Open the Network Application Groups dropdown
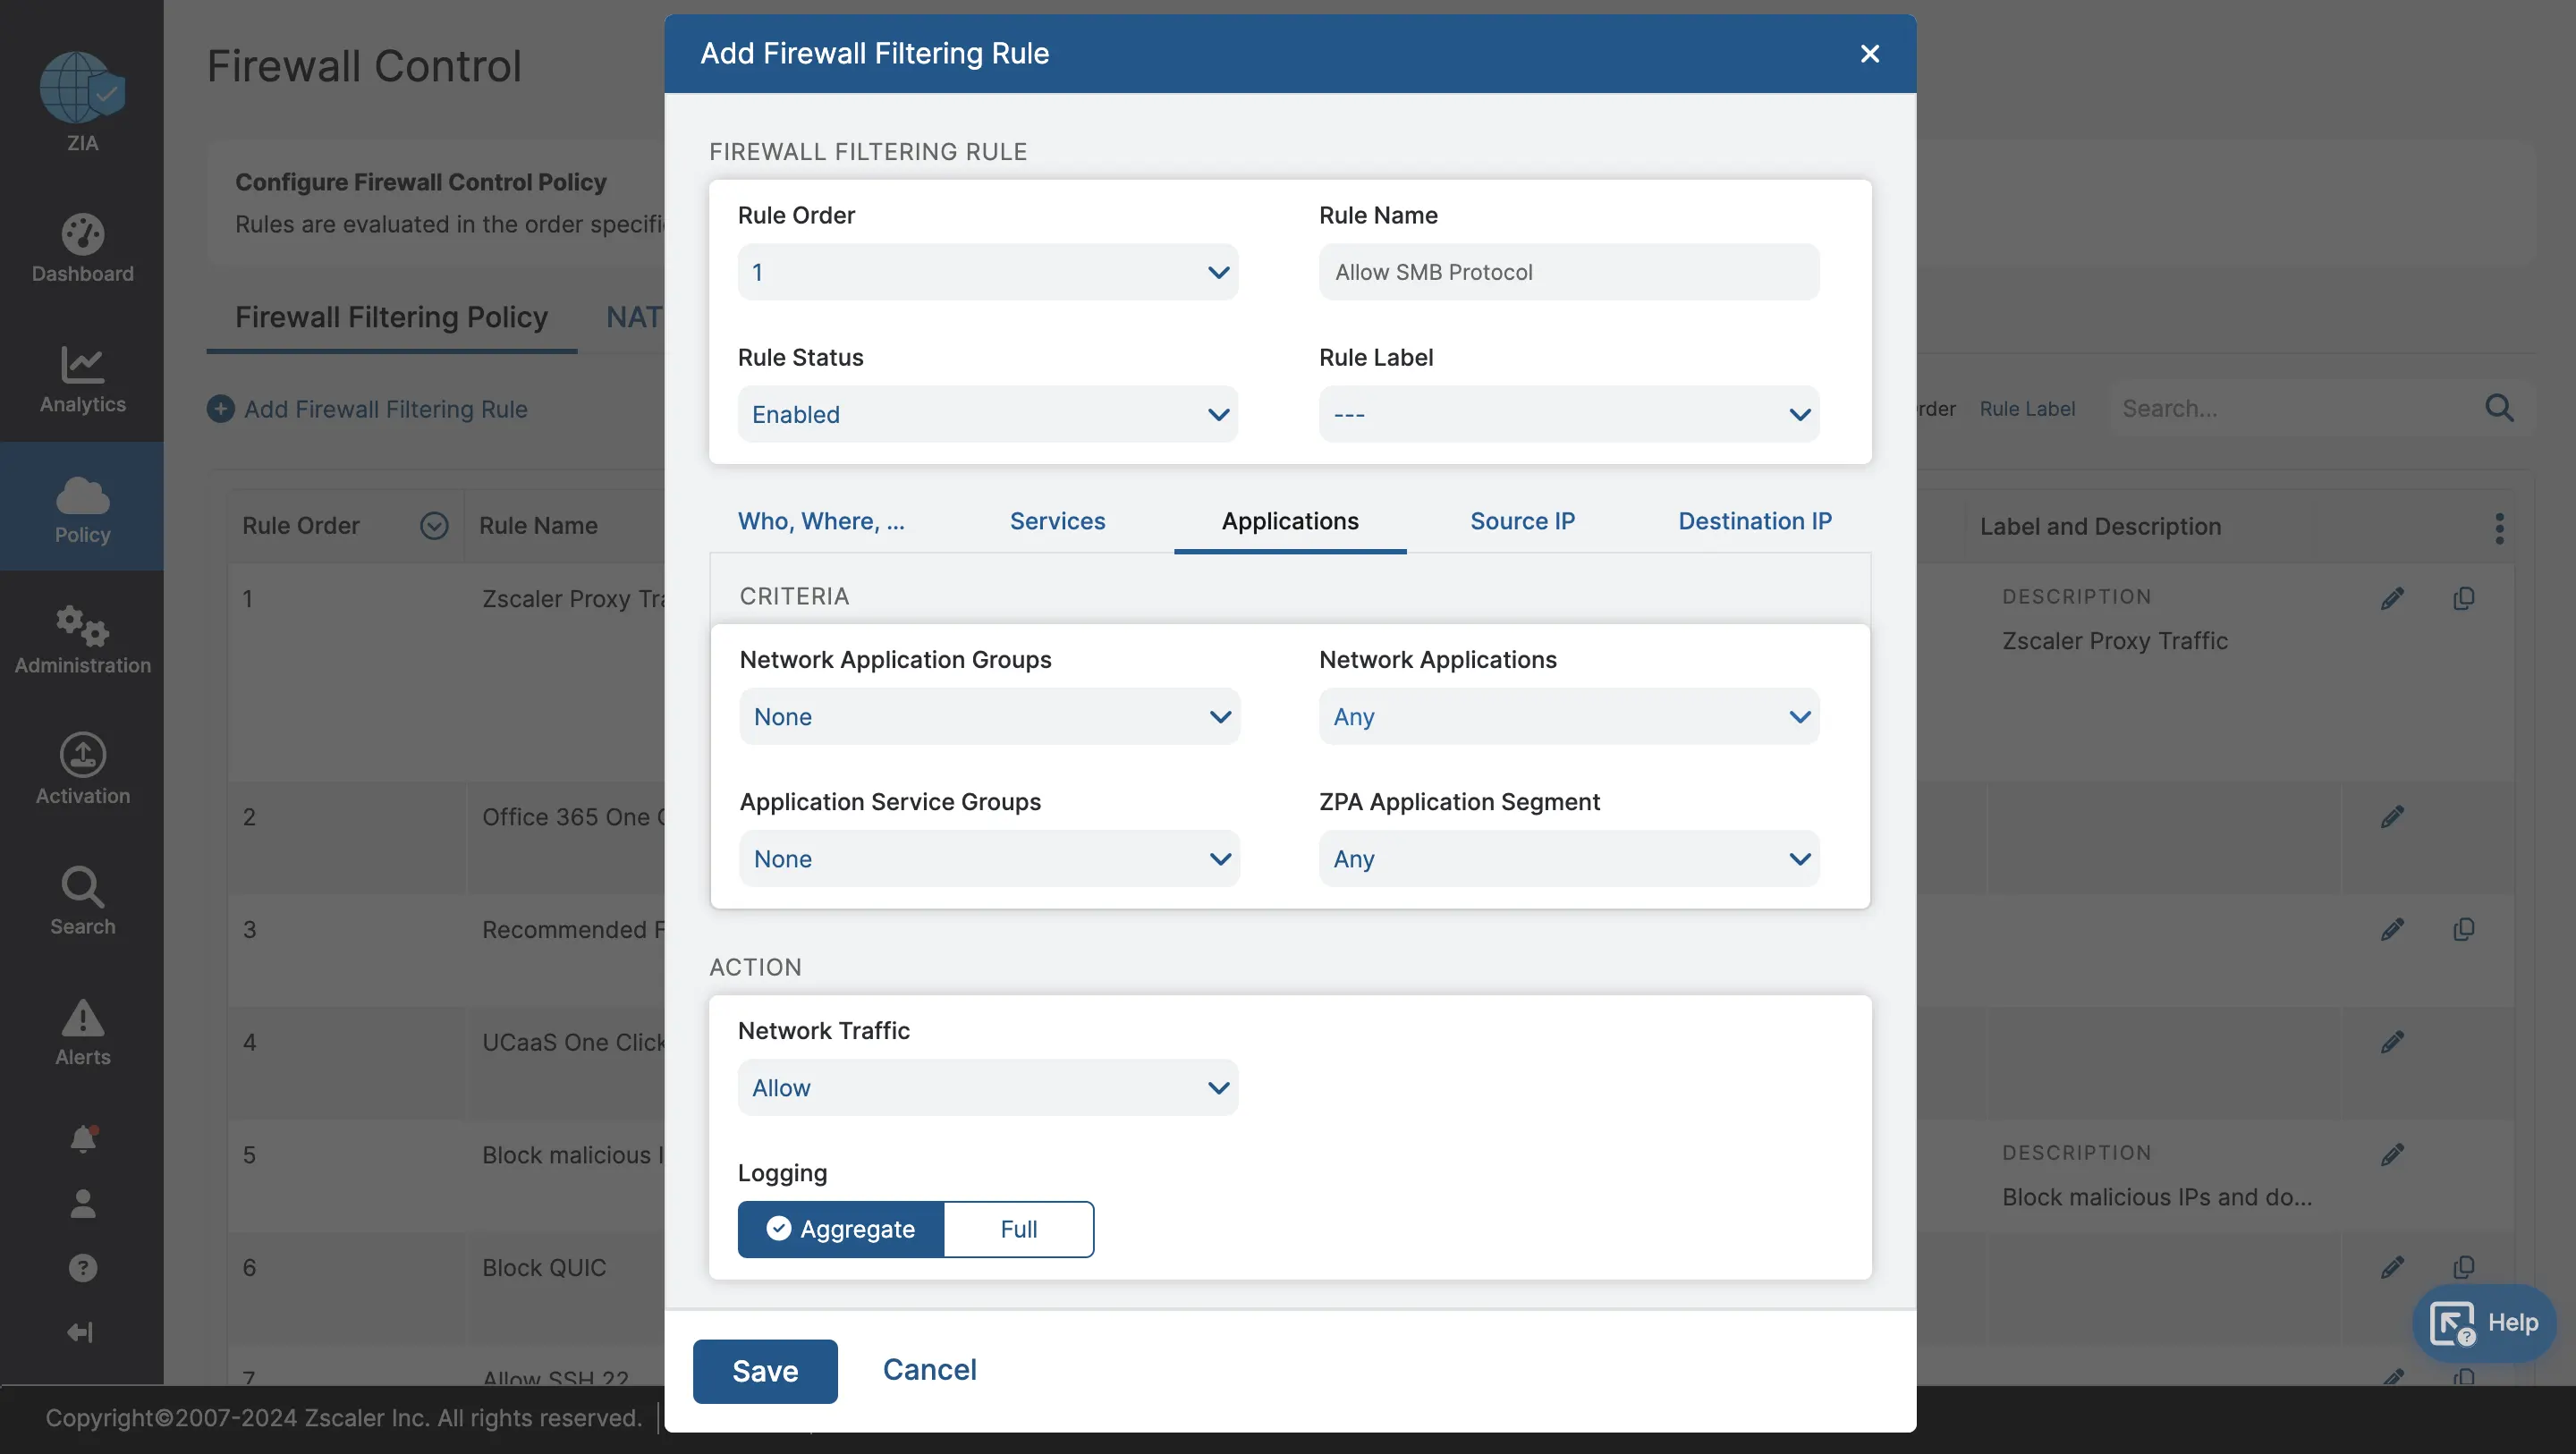2576x1454 pixels. coord(989,717)
